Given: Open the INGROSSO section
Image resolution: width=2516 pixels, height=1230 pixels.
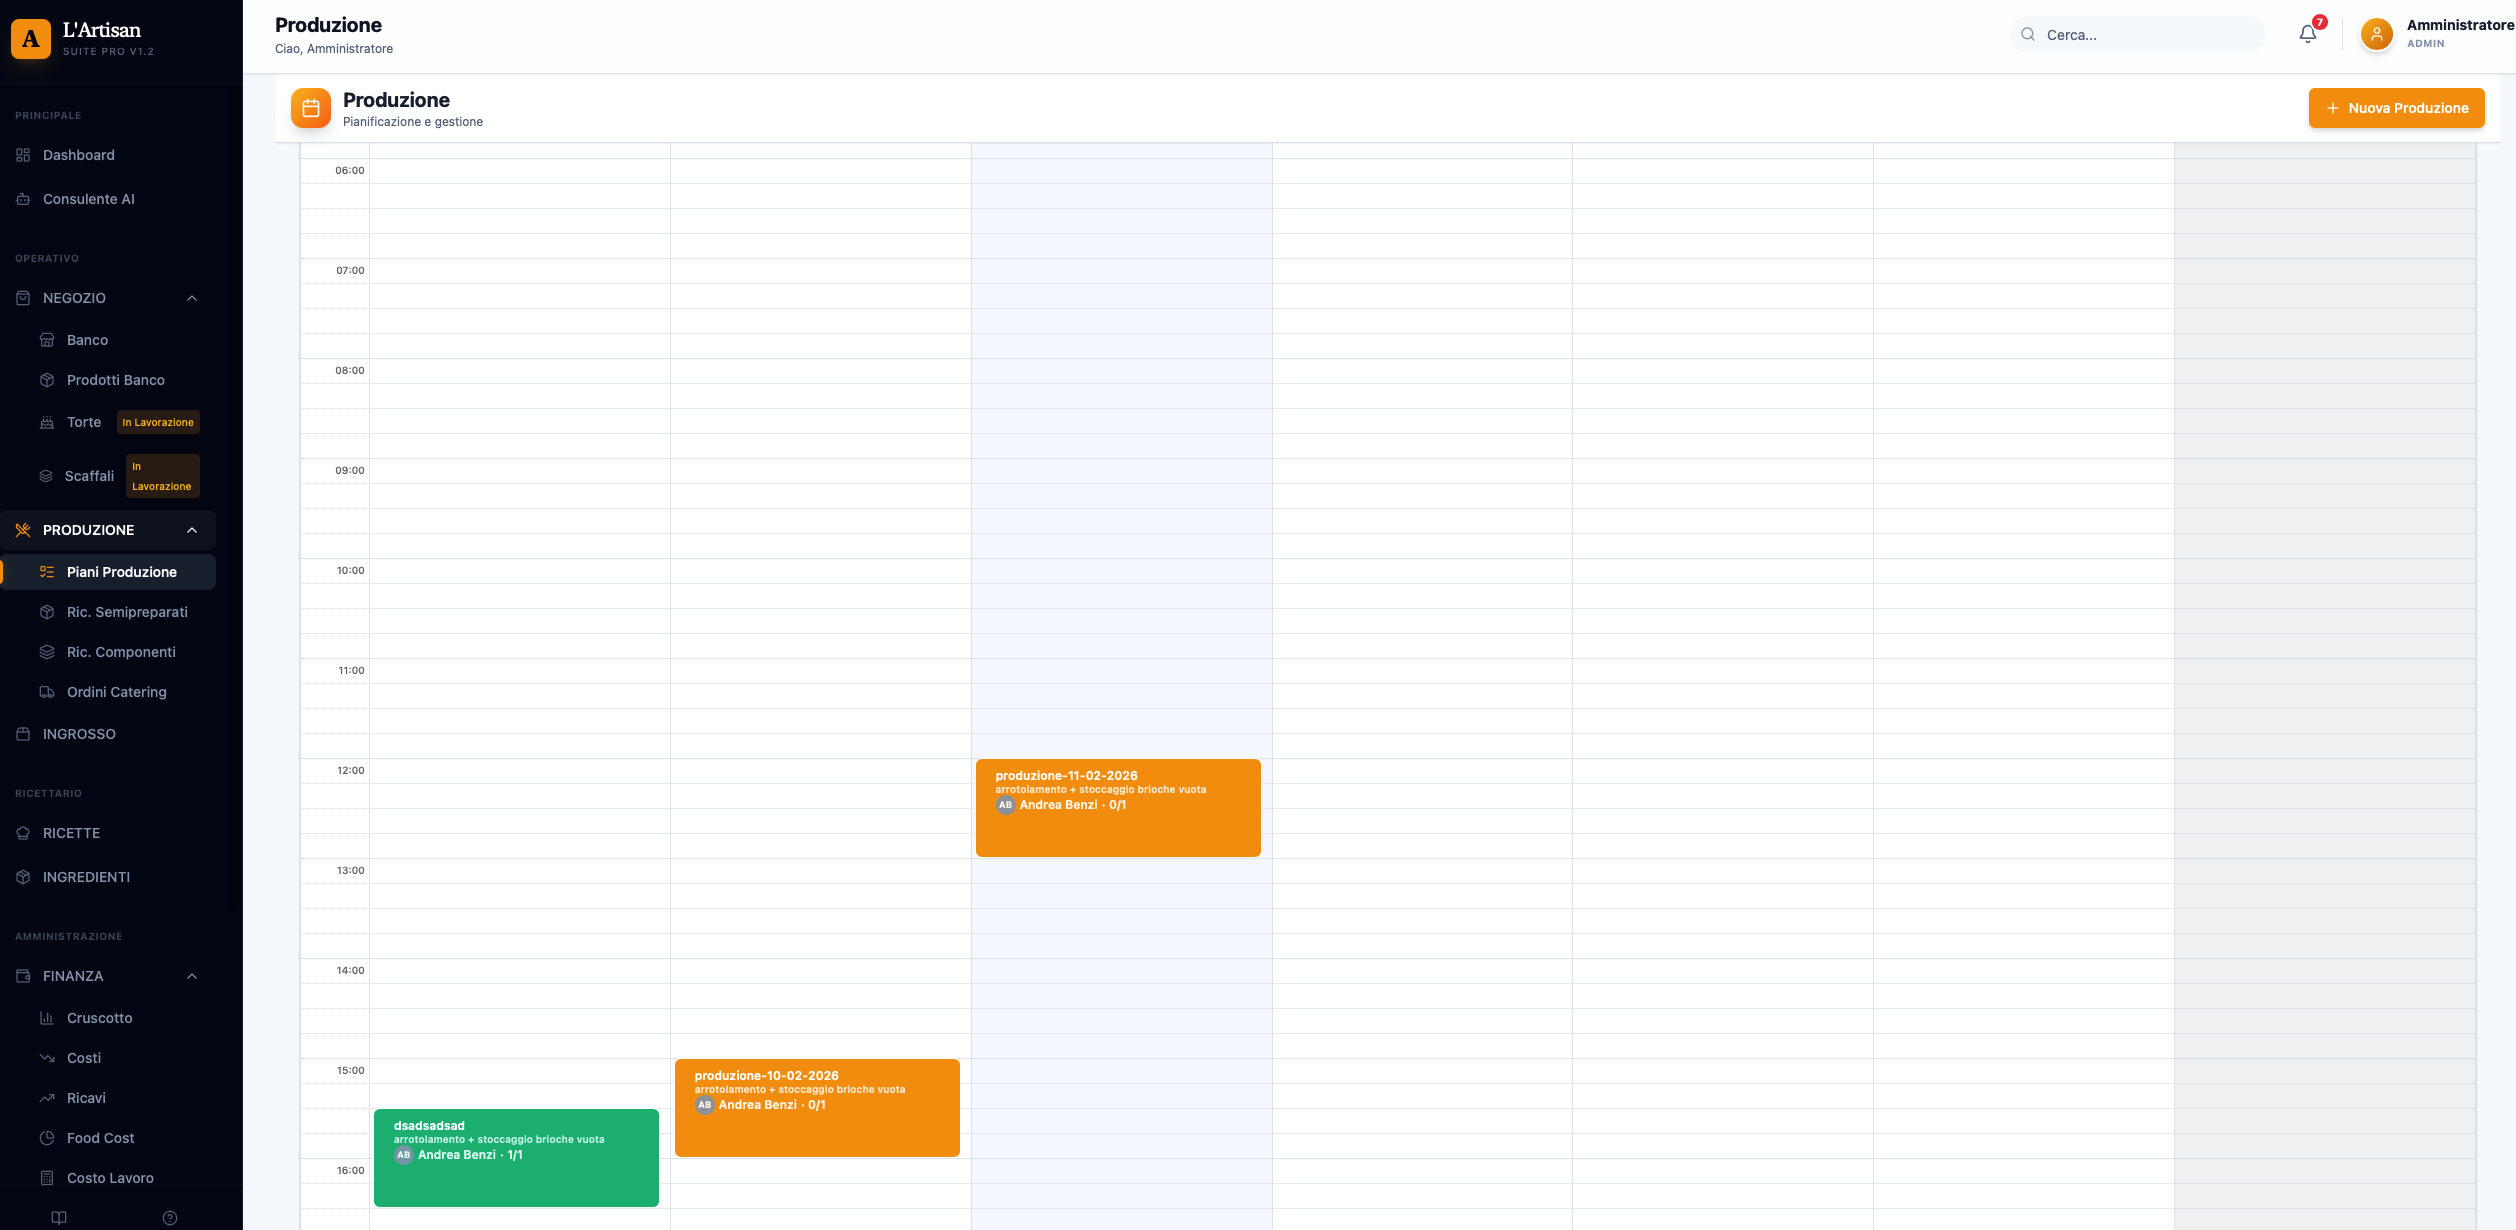Looking at the screenshot, I should pos(79,734).
